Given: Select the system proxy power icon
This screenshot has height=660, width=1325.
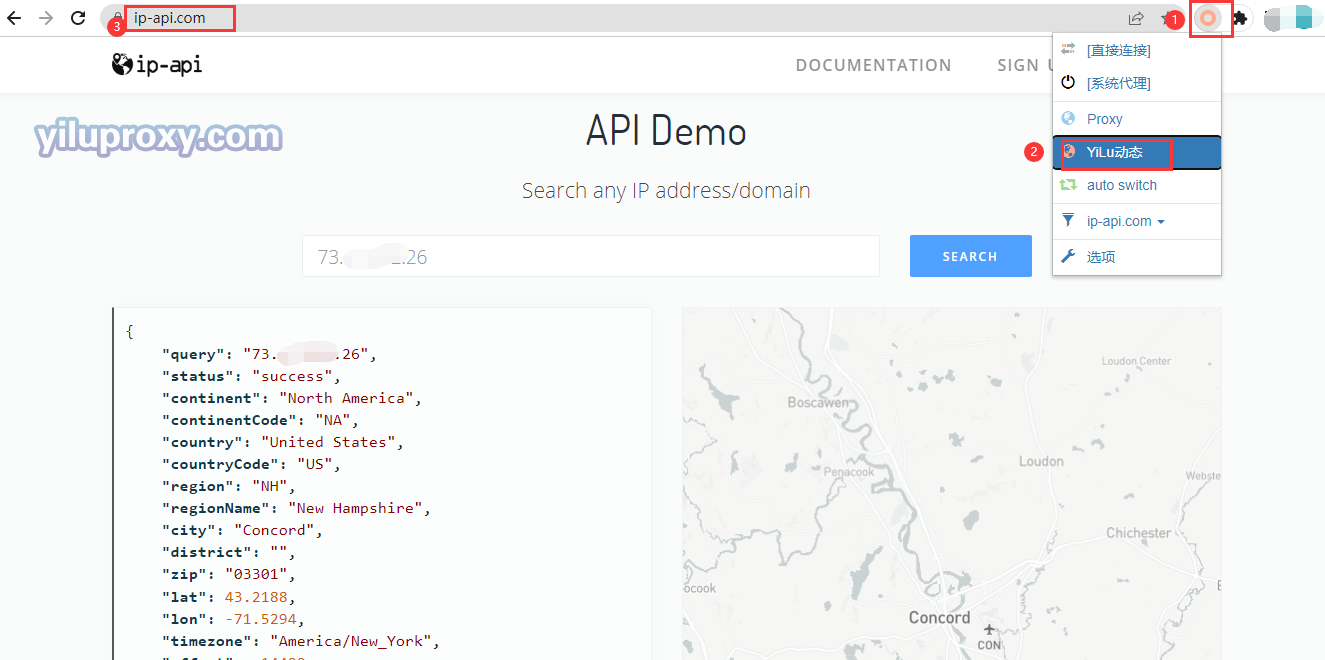Looking at the screenshot, I should pos(1068,82).
